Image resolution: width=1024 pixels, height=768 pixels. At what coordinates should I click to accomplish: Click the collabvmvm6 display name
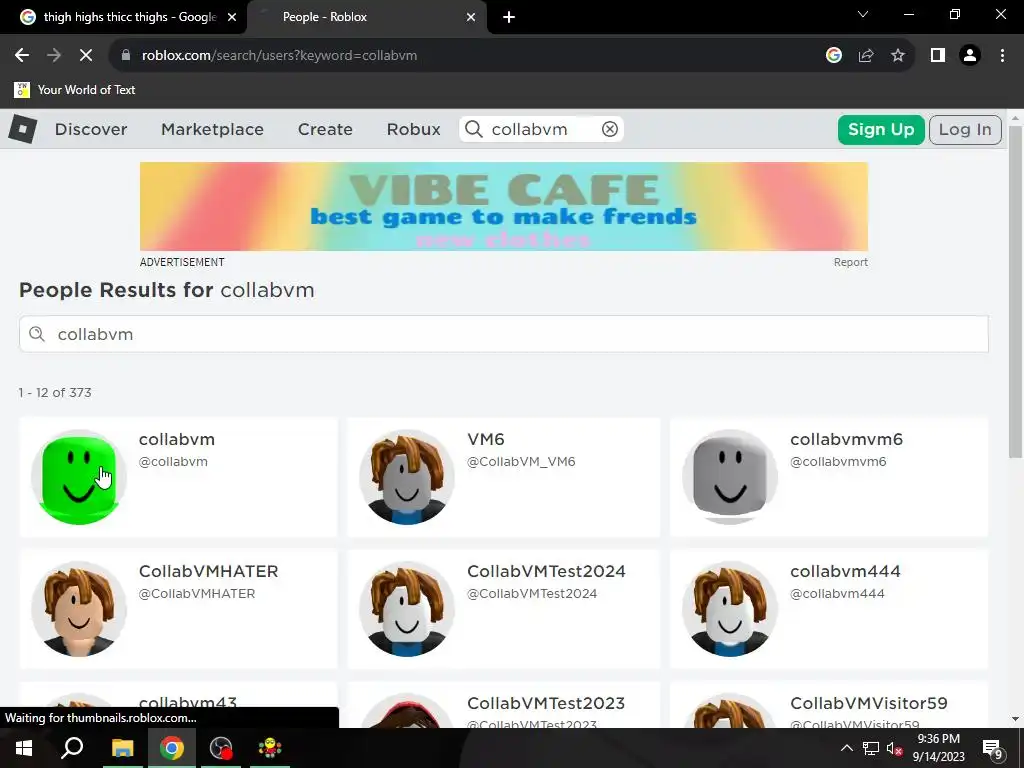pyautogui.click(x=846, y=440)
